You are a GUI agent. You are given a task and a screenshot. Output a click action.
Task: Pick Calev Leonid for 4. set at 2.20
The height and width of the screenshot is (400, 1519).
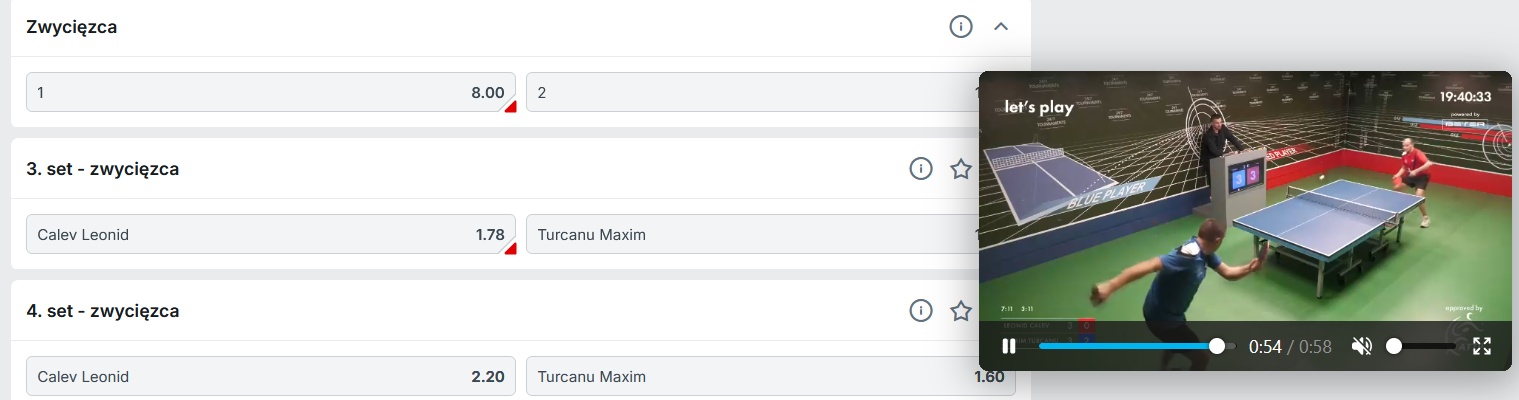[271, 377]
